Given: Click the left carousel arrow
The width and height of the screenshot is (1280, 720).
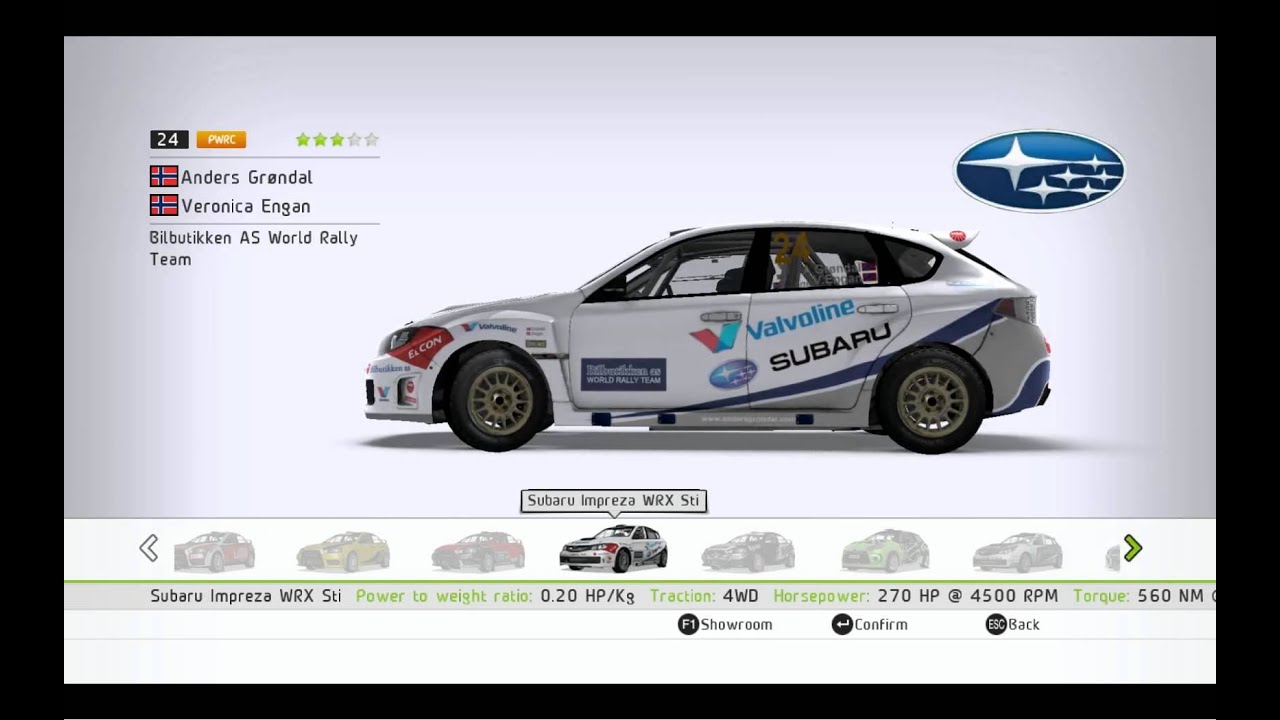Looking at the screenshot, I should [x=148, y=548].
